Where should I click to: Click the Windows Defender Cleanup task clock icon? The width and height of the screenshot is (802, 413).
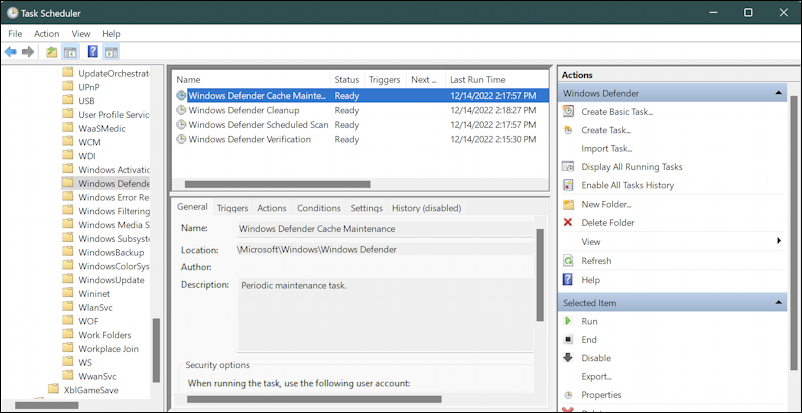click(181, 110)
